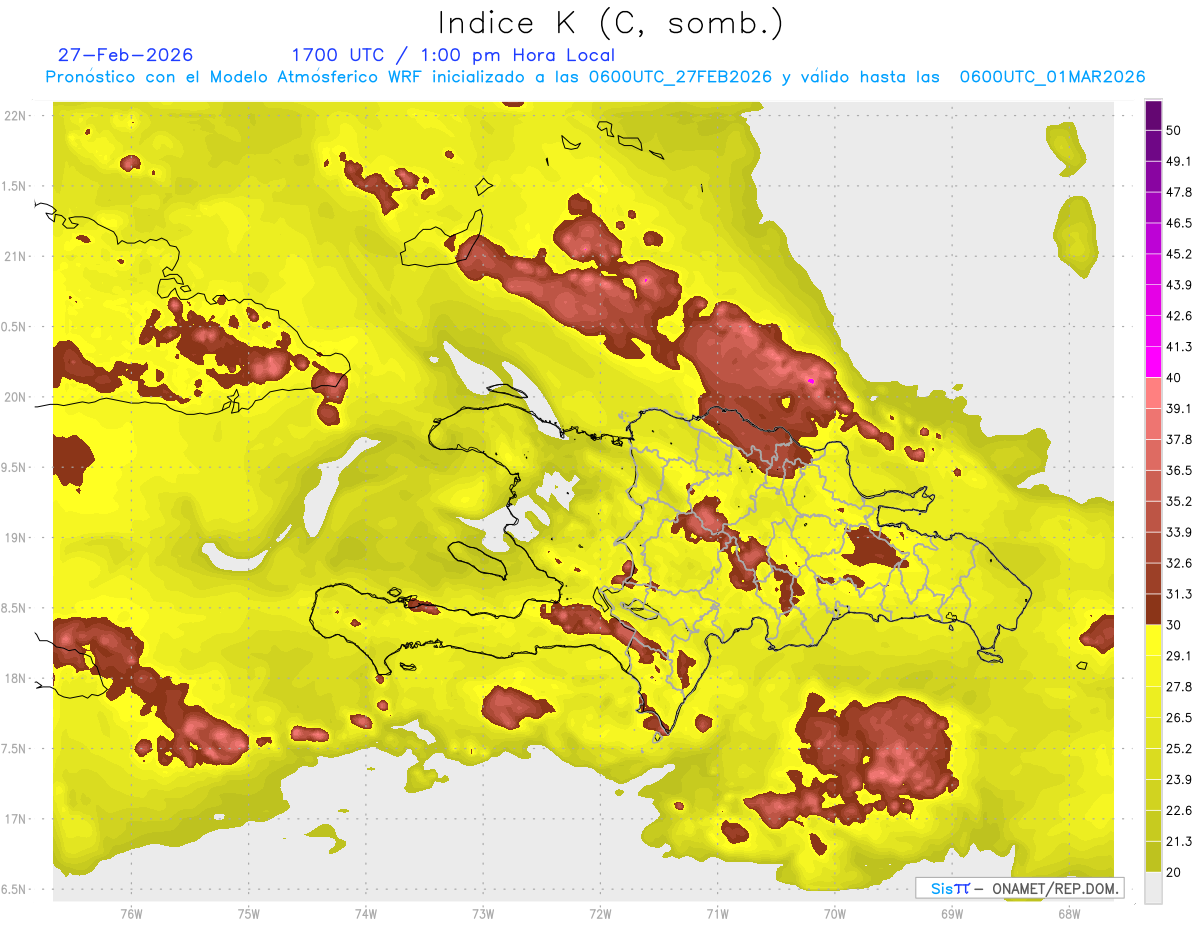Viewport: 1200px width, 927px height.
Task: Click longitude label '76W'
Action: tap(131, 913)
